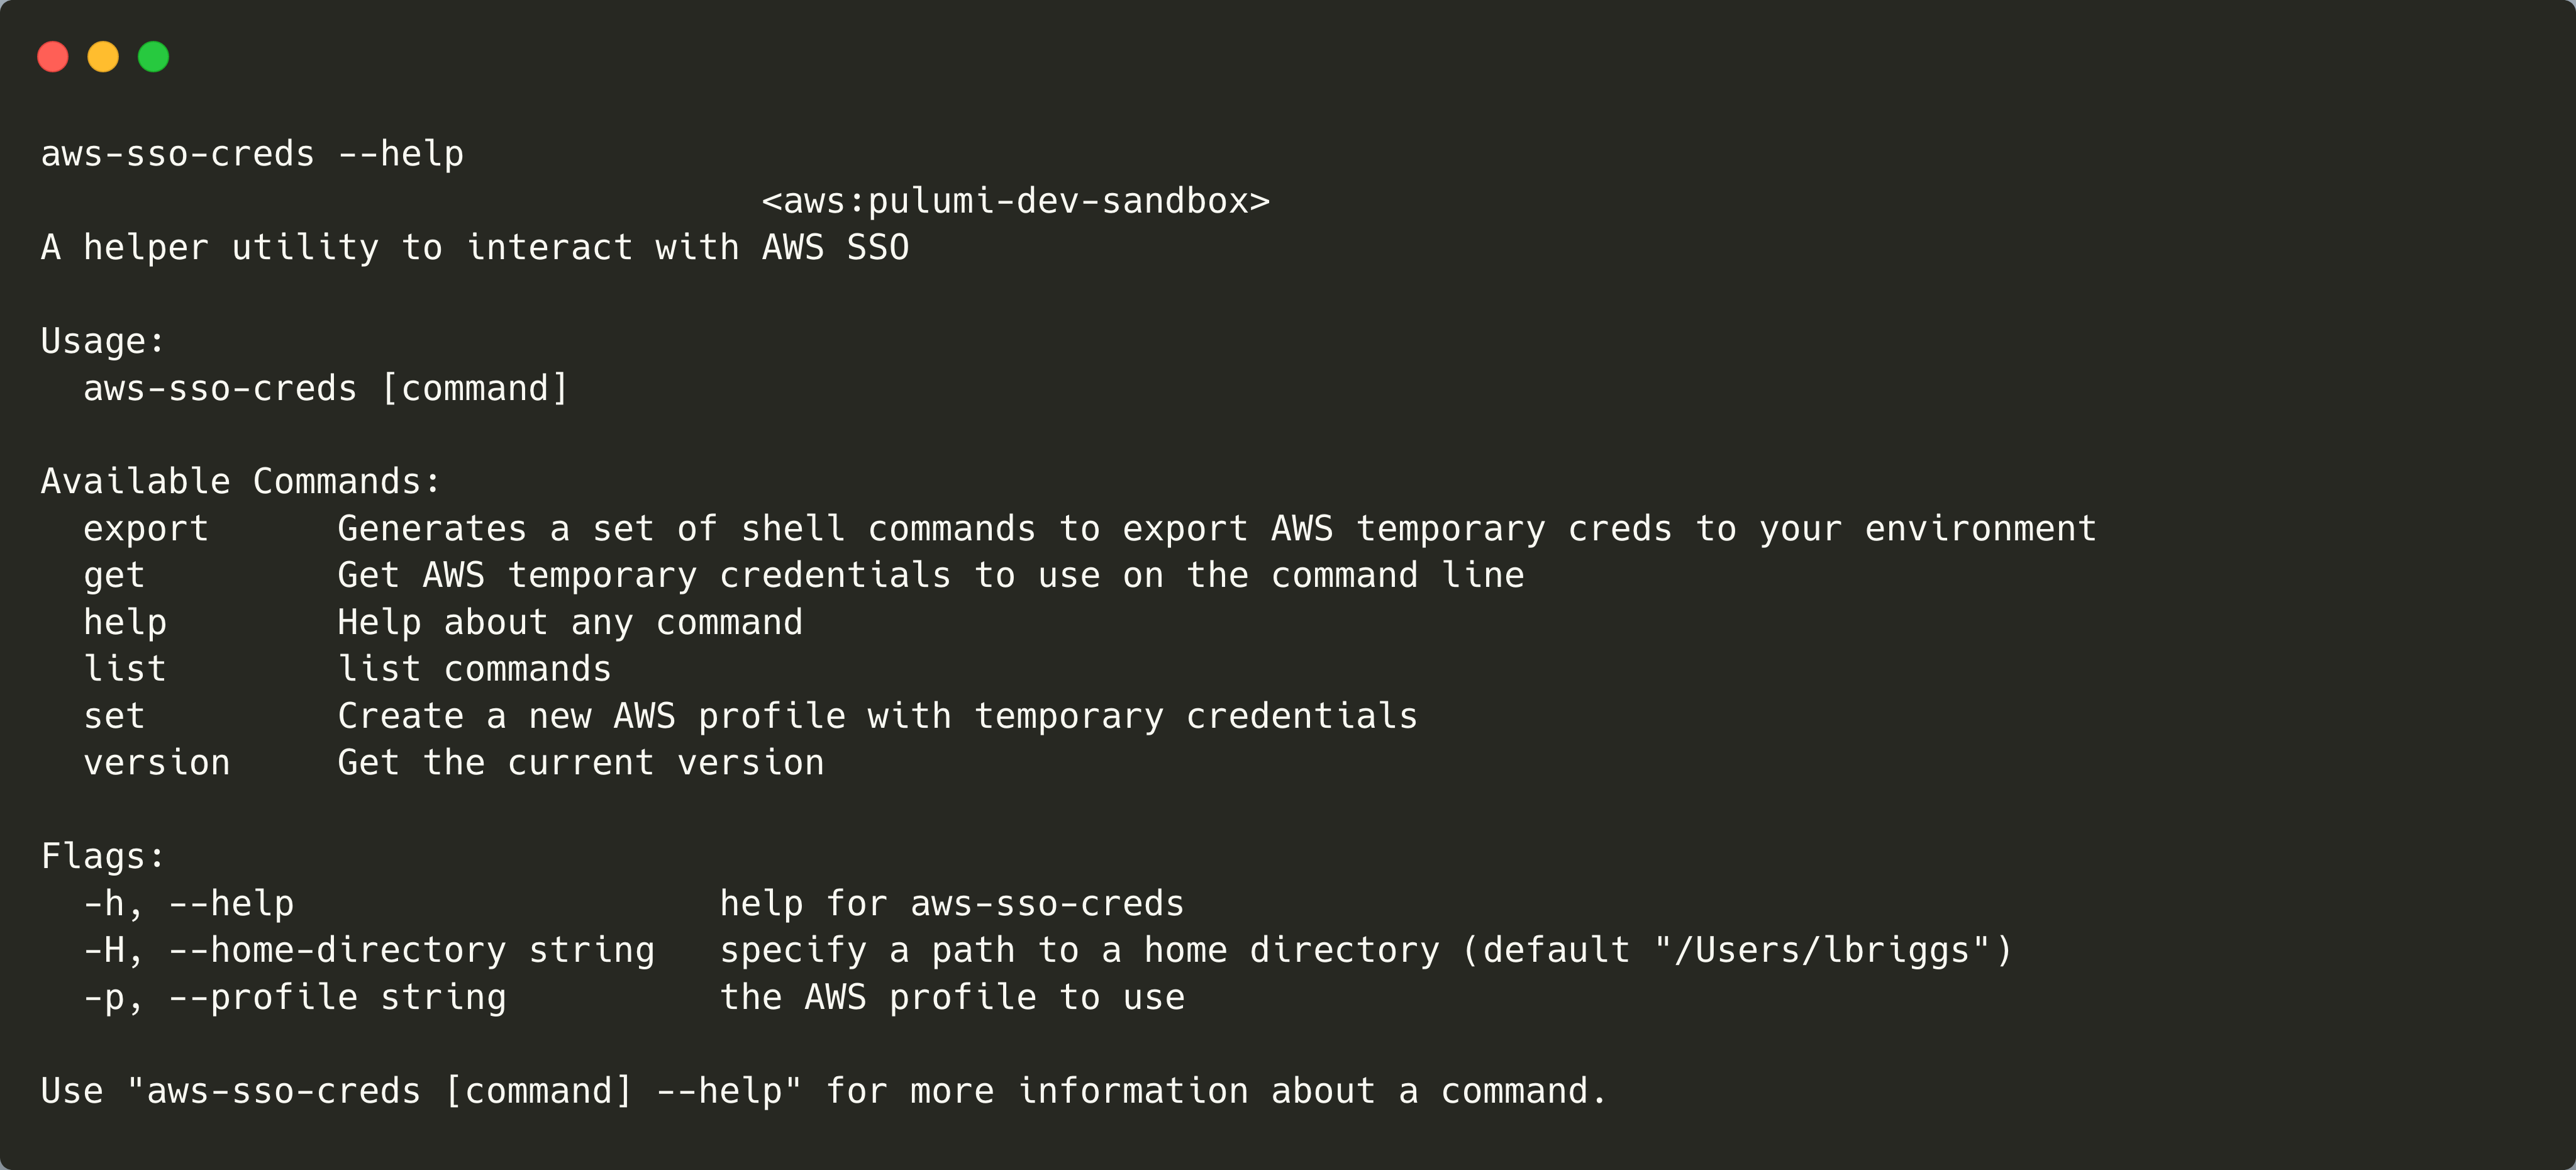Click the yellow minimize window button
The height and width of the screenshot is (1170, 2576).
(x=103, y=57)
